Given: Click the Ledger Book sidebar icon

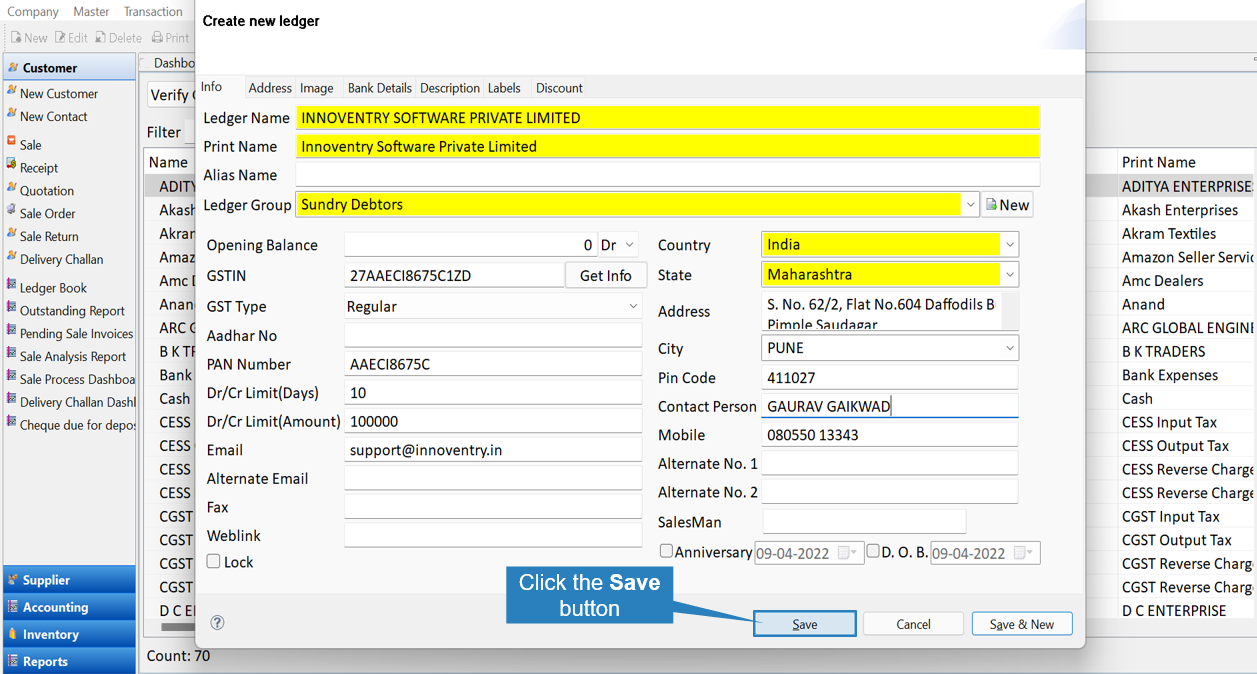Looking at the screenshot, I should [x=11, y=286].
